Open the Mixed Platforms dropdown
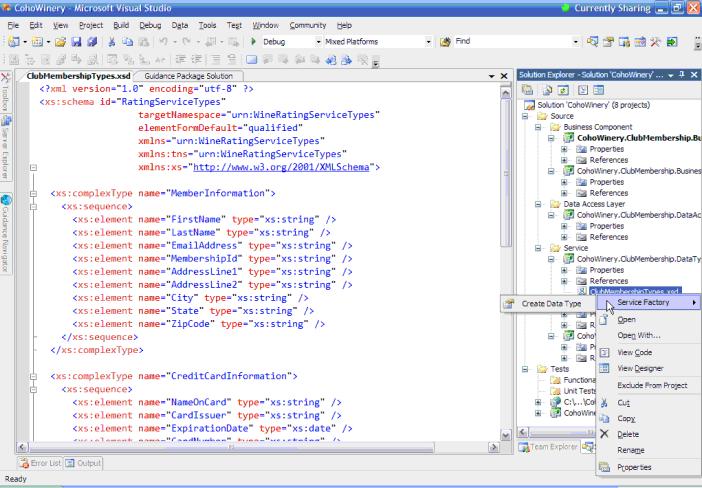The image size is (702, 488). tap(428, 42)
